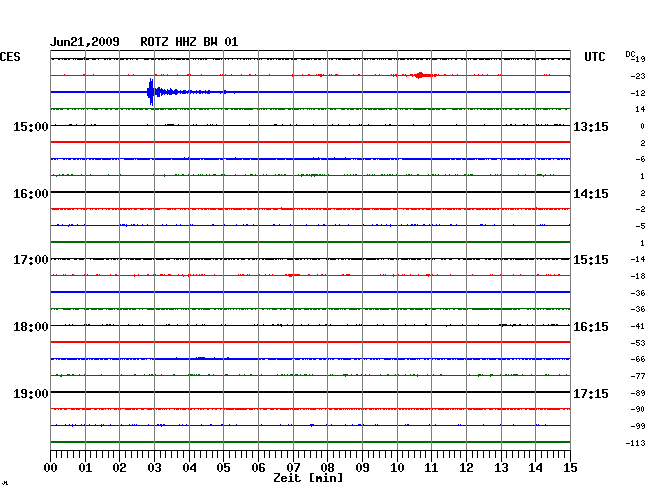This screenshot has width=650, height=494.
Task: Click DC offset value -41
Action: (x=638, y=326)
